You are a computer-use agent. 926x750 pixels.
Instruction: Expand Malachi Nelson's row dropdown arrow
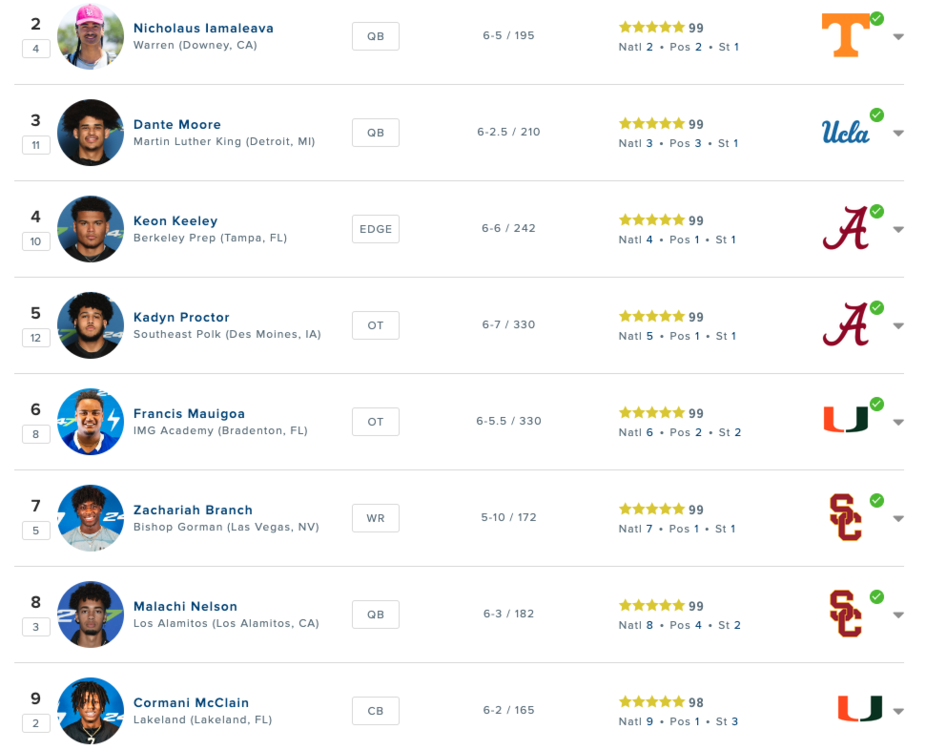[x=898, y=615]
